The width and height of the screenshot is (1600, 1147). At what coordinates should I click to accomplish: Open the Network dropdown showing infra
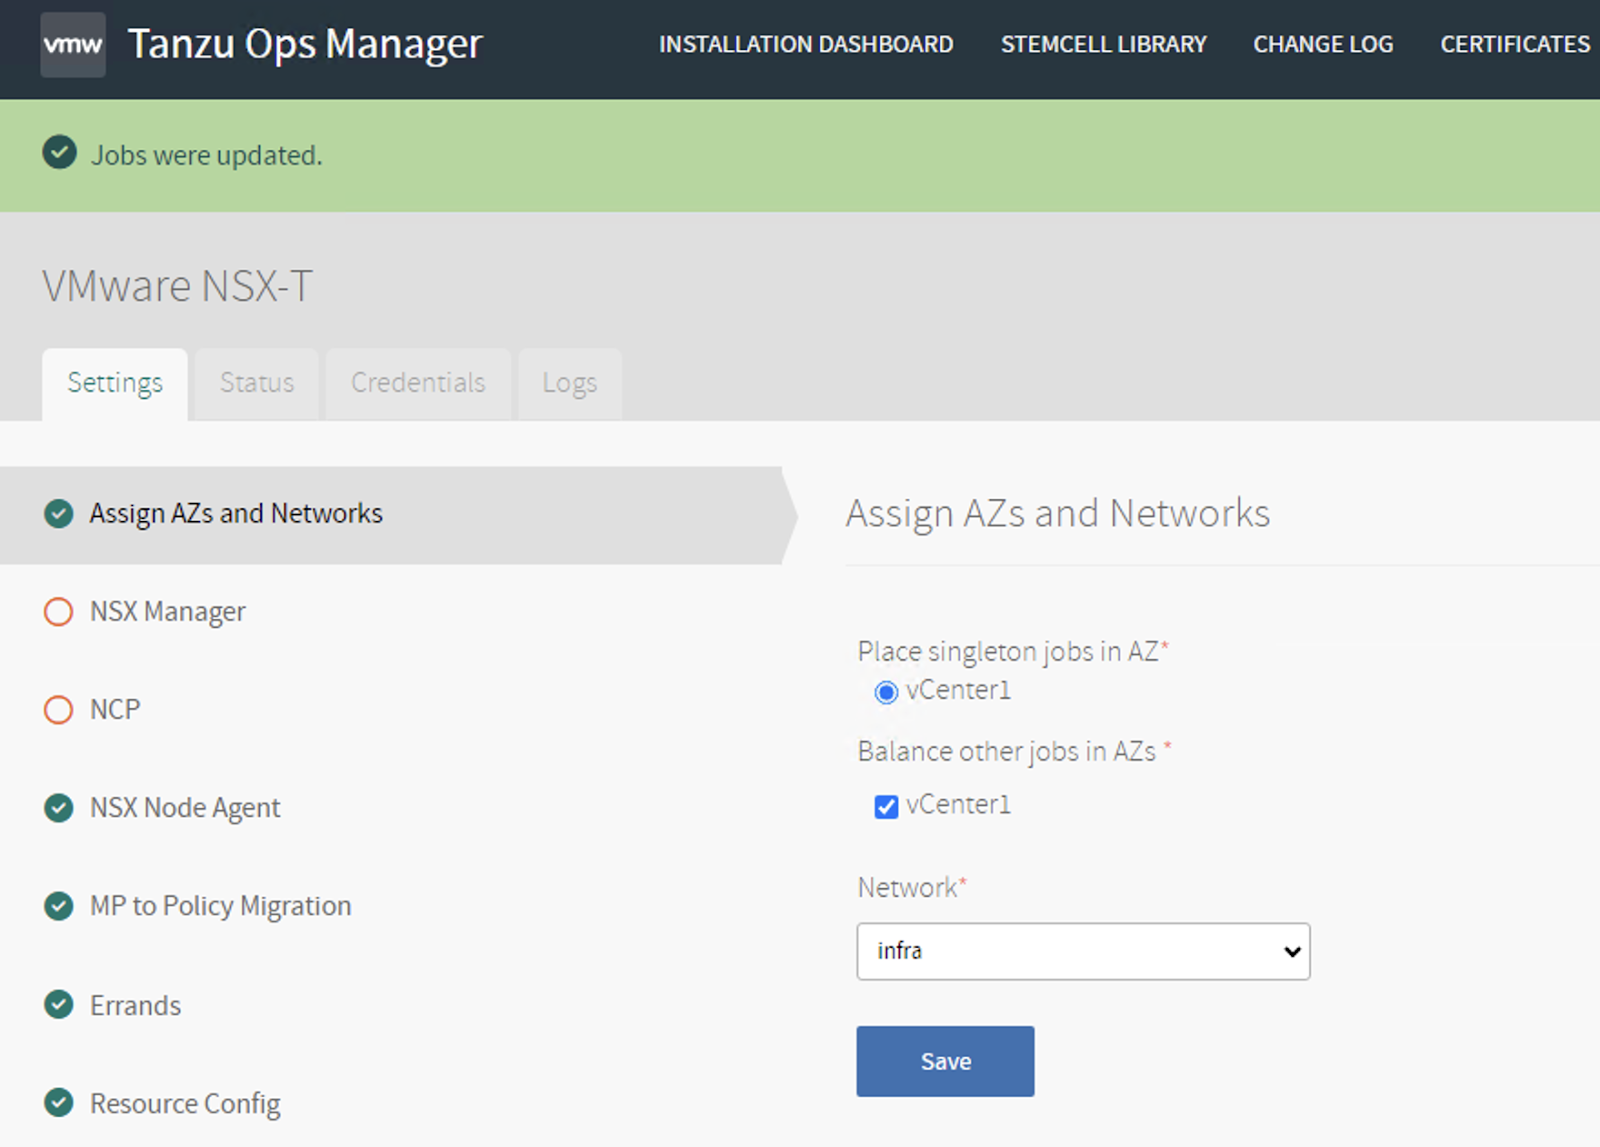click(1083, 951)
